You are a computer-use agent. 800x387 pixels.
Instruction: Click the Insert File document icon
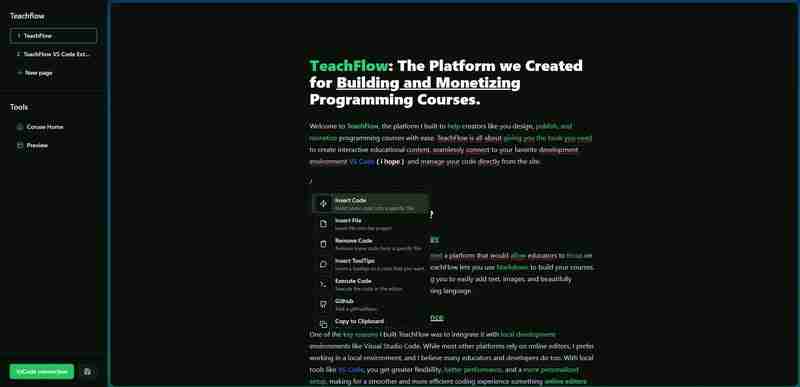click(323, 224)
